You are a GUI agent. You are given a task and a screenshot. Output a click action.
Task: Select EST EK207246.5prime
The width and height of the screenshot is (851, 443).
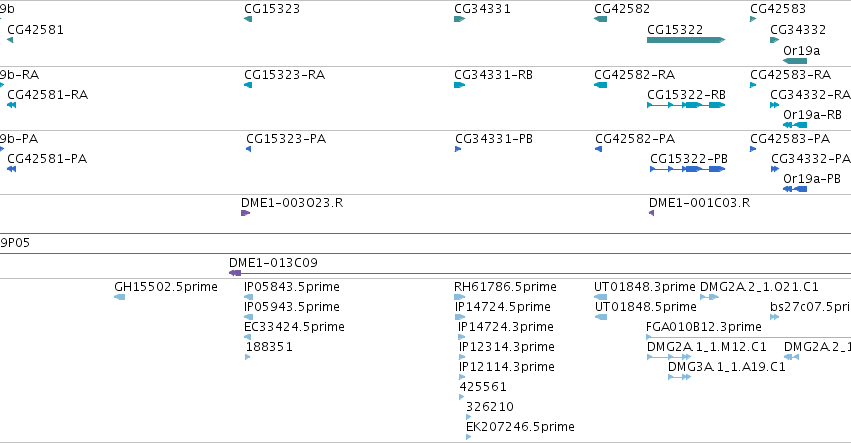point(520,427)
